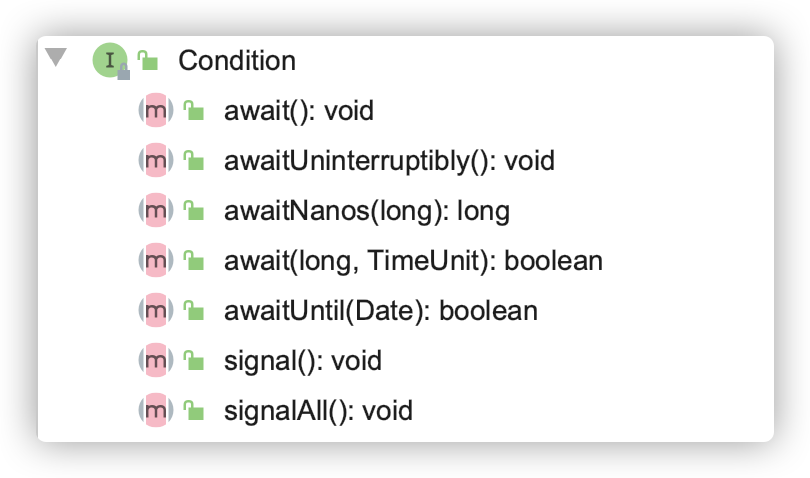Select the Condition interface label
Image resolution: width=810 pixels, height=478 pixels.
pyautogui.click(x=237, y=61)
